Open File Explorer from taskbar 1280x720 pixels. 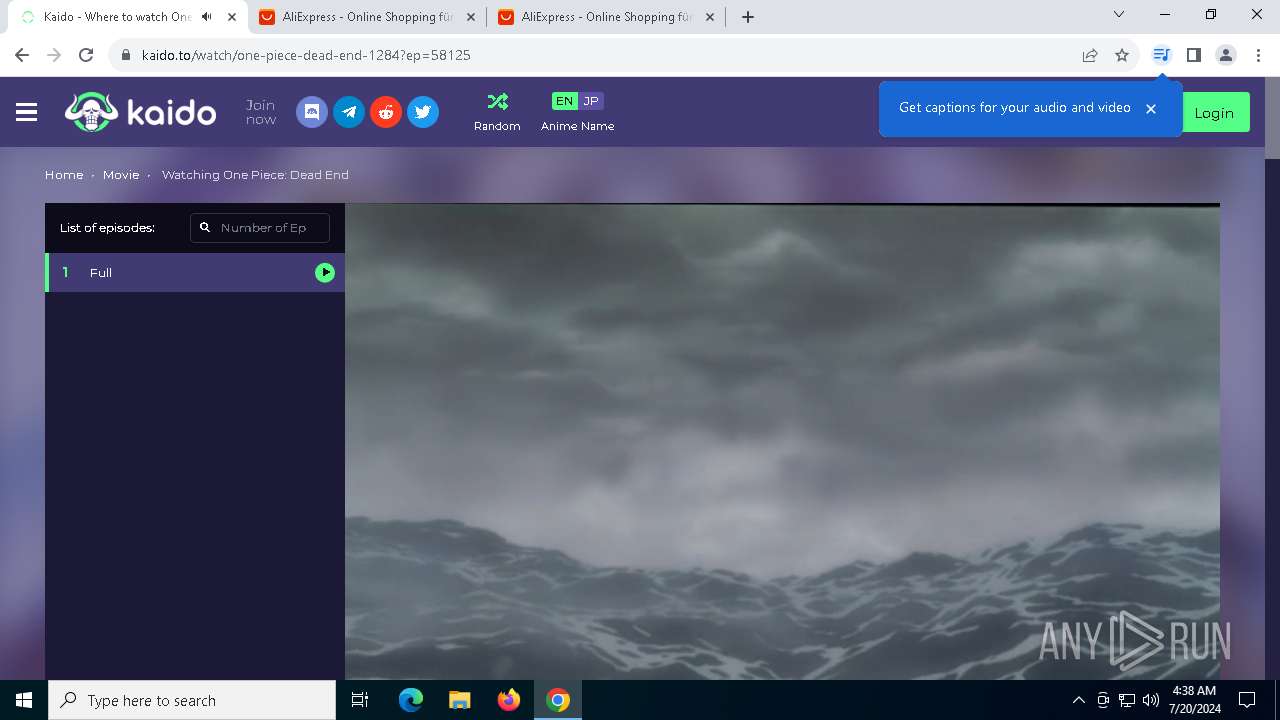pyautogui.click(x=460, y=700)
